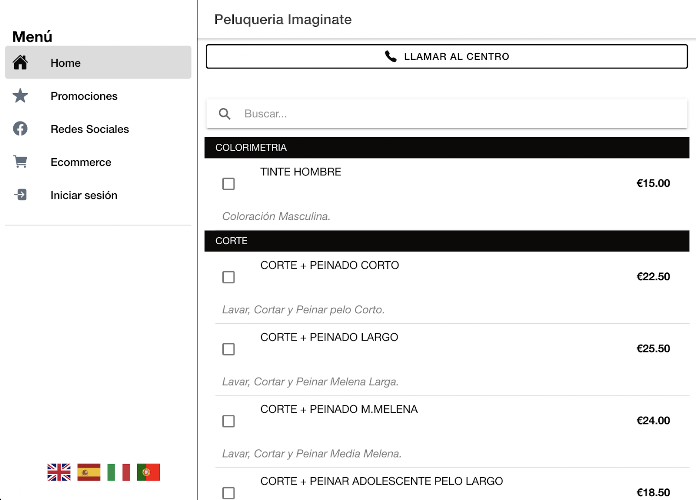Switch language with the UK flag
This screenshot has height=500, width=696.
tap(59, 472)
